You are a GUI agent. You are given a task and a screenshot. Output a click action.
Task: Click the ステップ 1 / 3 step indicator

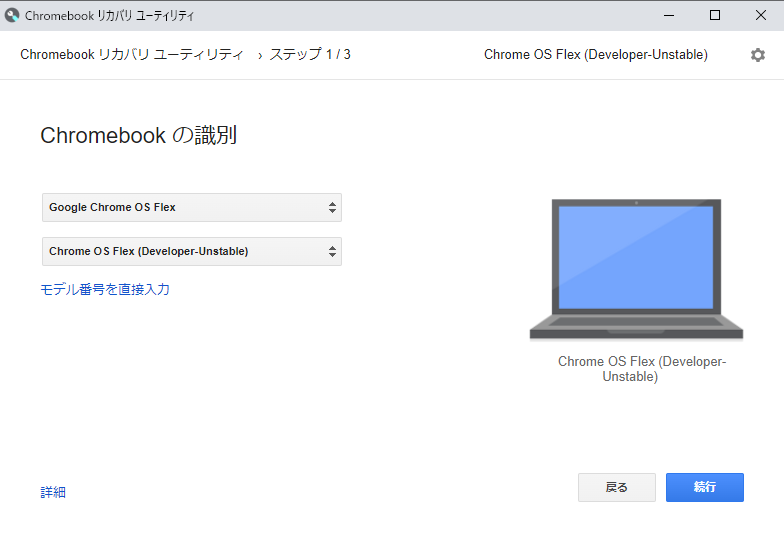coord(310,54)
